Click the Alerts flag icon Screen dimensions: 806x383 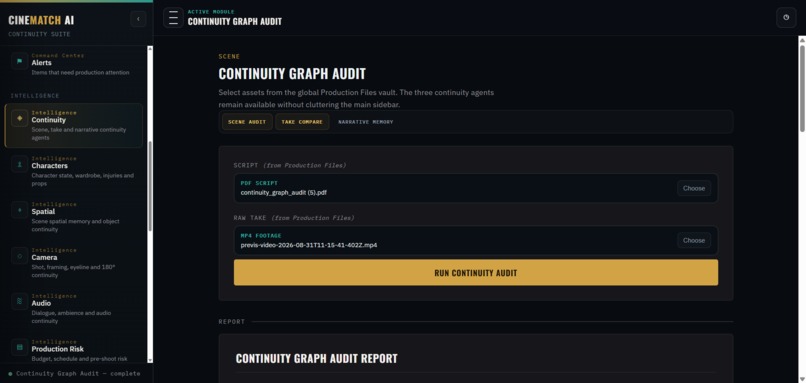click(20, 62)
